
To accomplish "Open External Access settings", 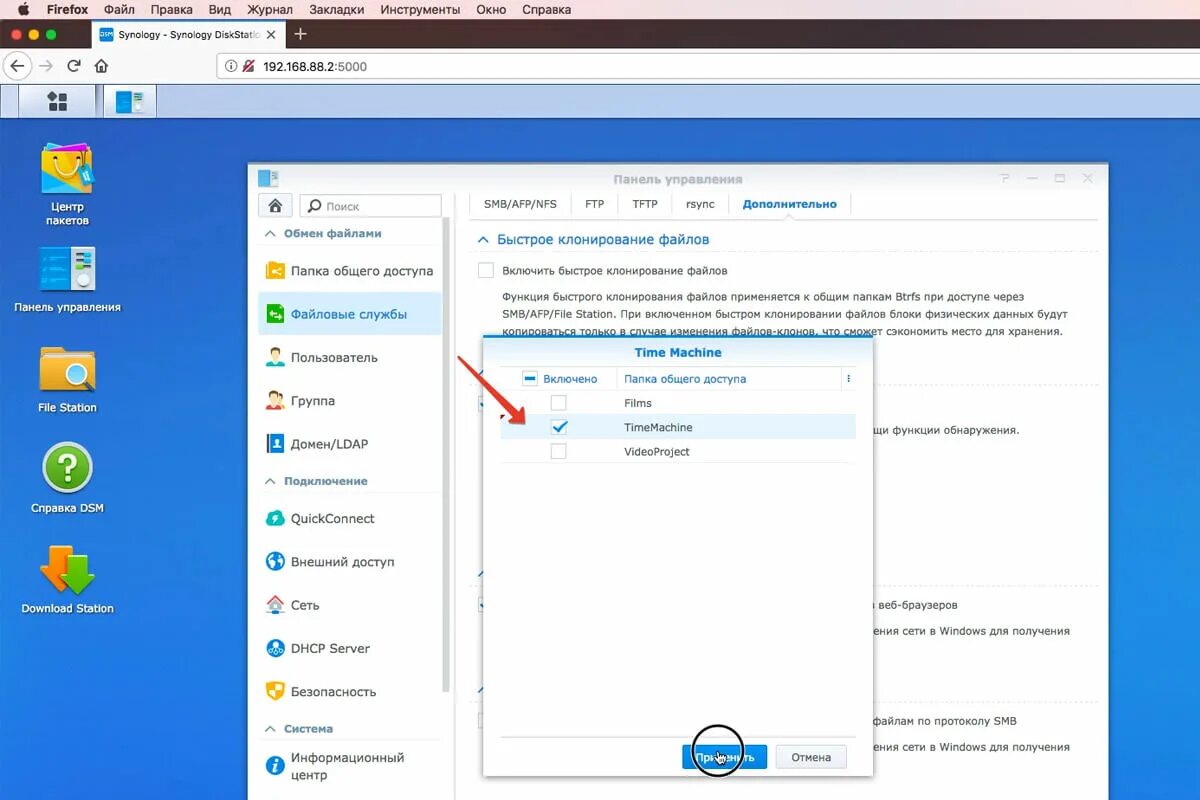I will coord(349,562).
